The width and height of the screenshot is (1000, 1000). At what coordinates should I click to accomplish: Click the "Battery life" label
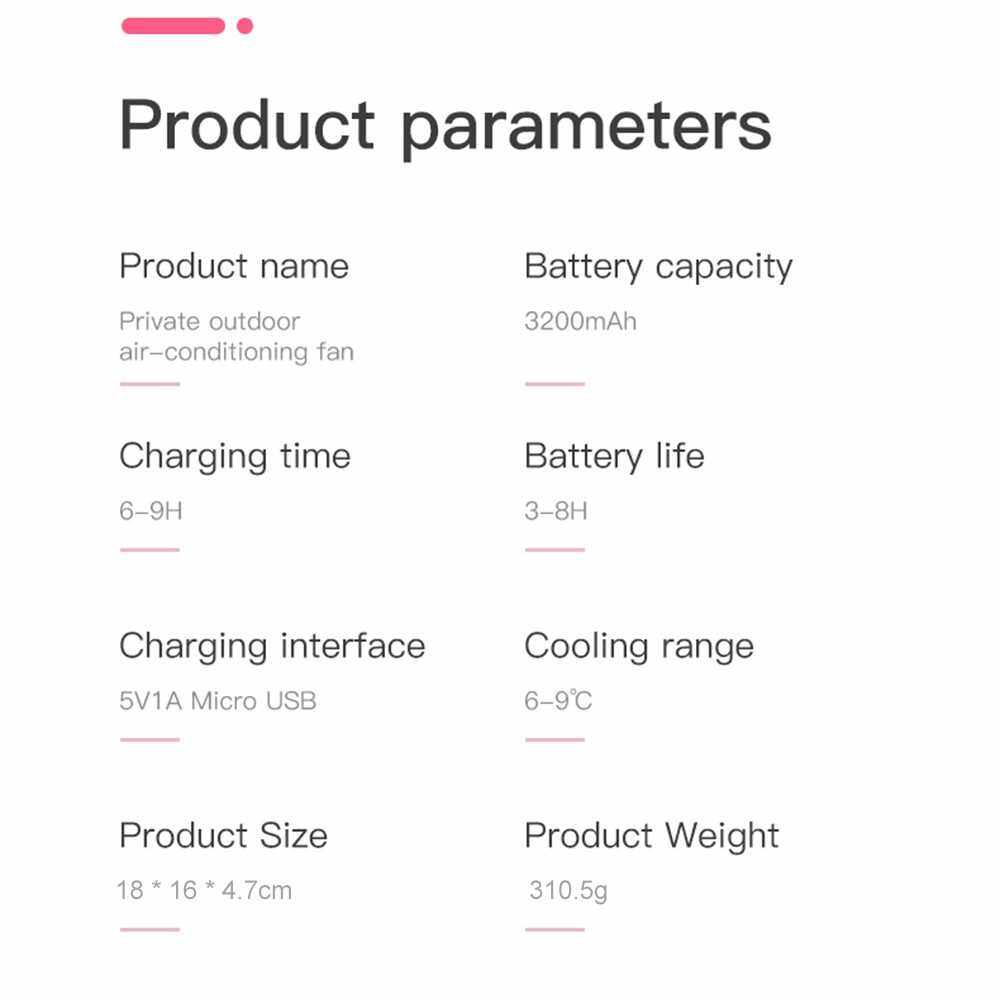(x=614, y=456)
